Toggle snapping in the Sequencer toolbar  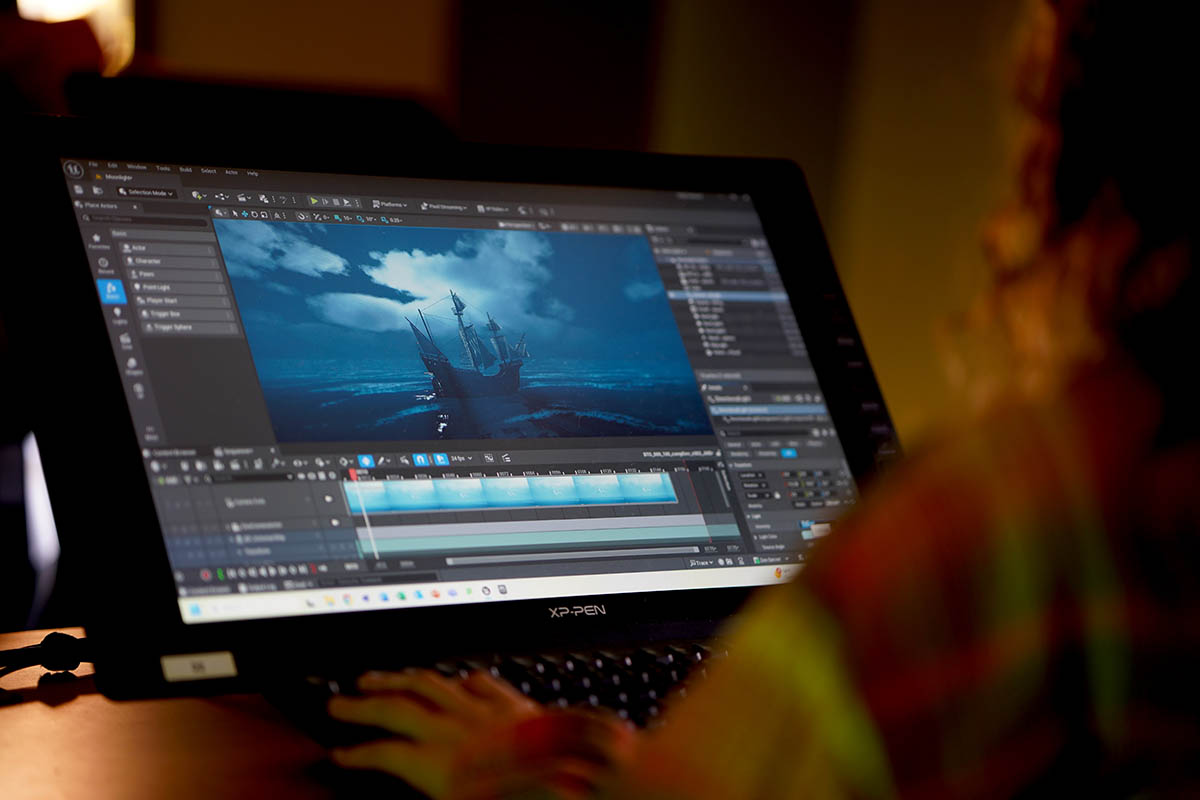point(419,461)
